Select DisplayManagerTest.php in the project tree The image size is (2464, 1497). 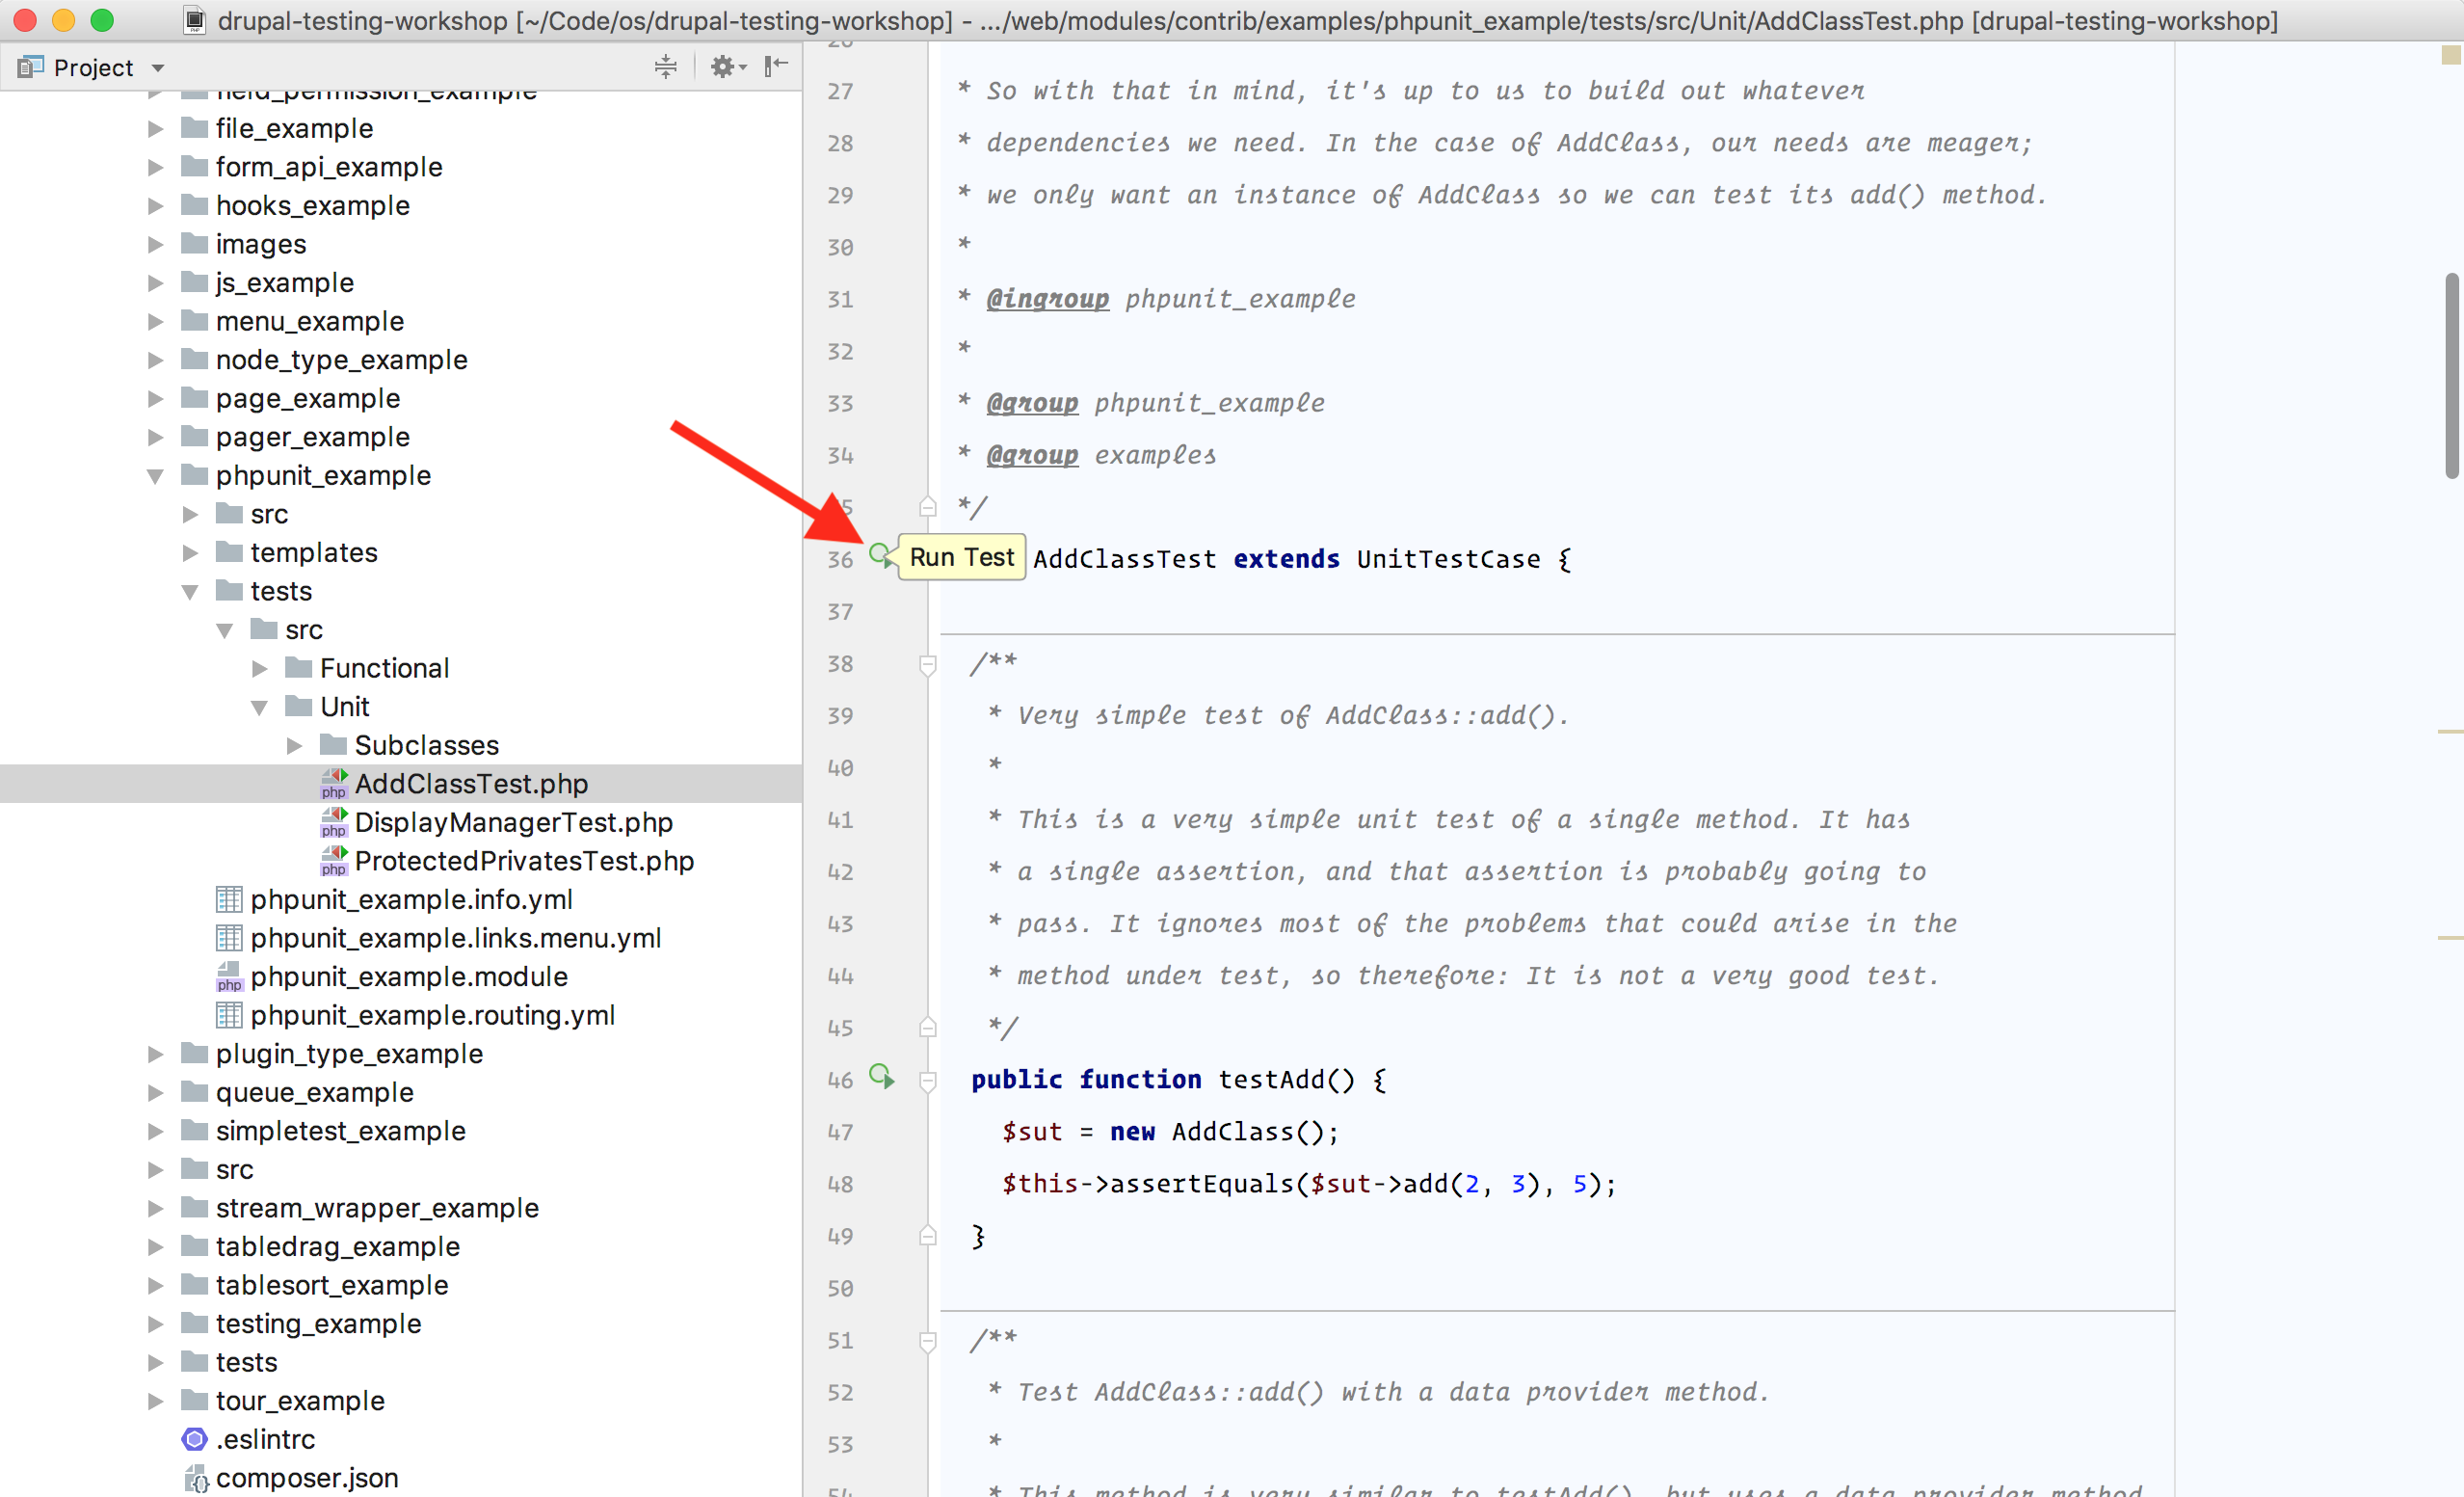coord(513,822)
